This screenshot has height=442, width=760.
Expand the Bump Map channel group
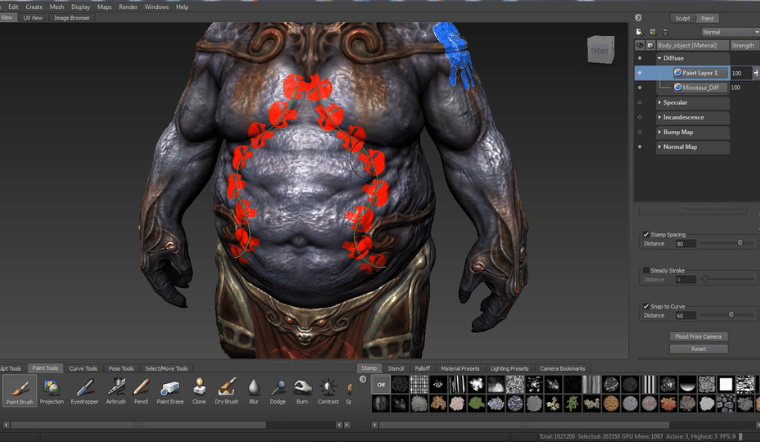tap(659, 132)
